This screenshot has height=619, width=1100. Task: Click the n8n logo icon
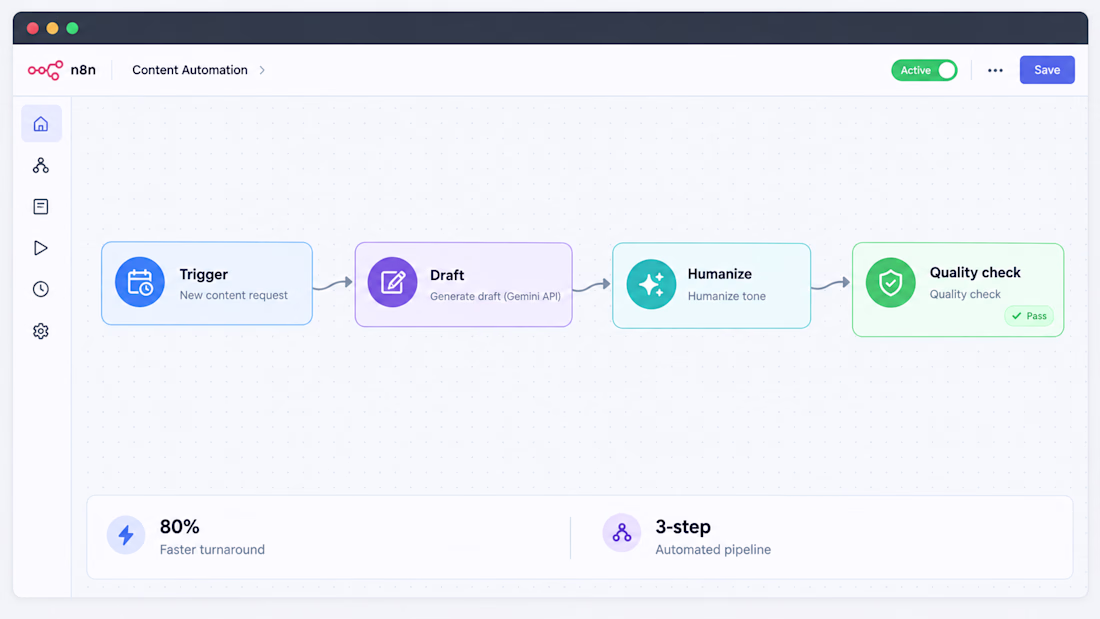click(x=45, y=70)
